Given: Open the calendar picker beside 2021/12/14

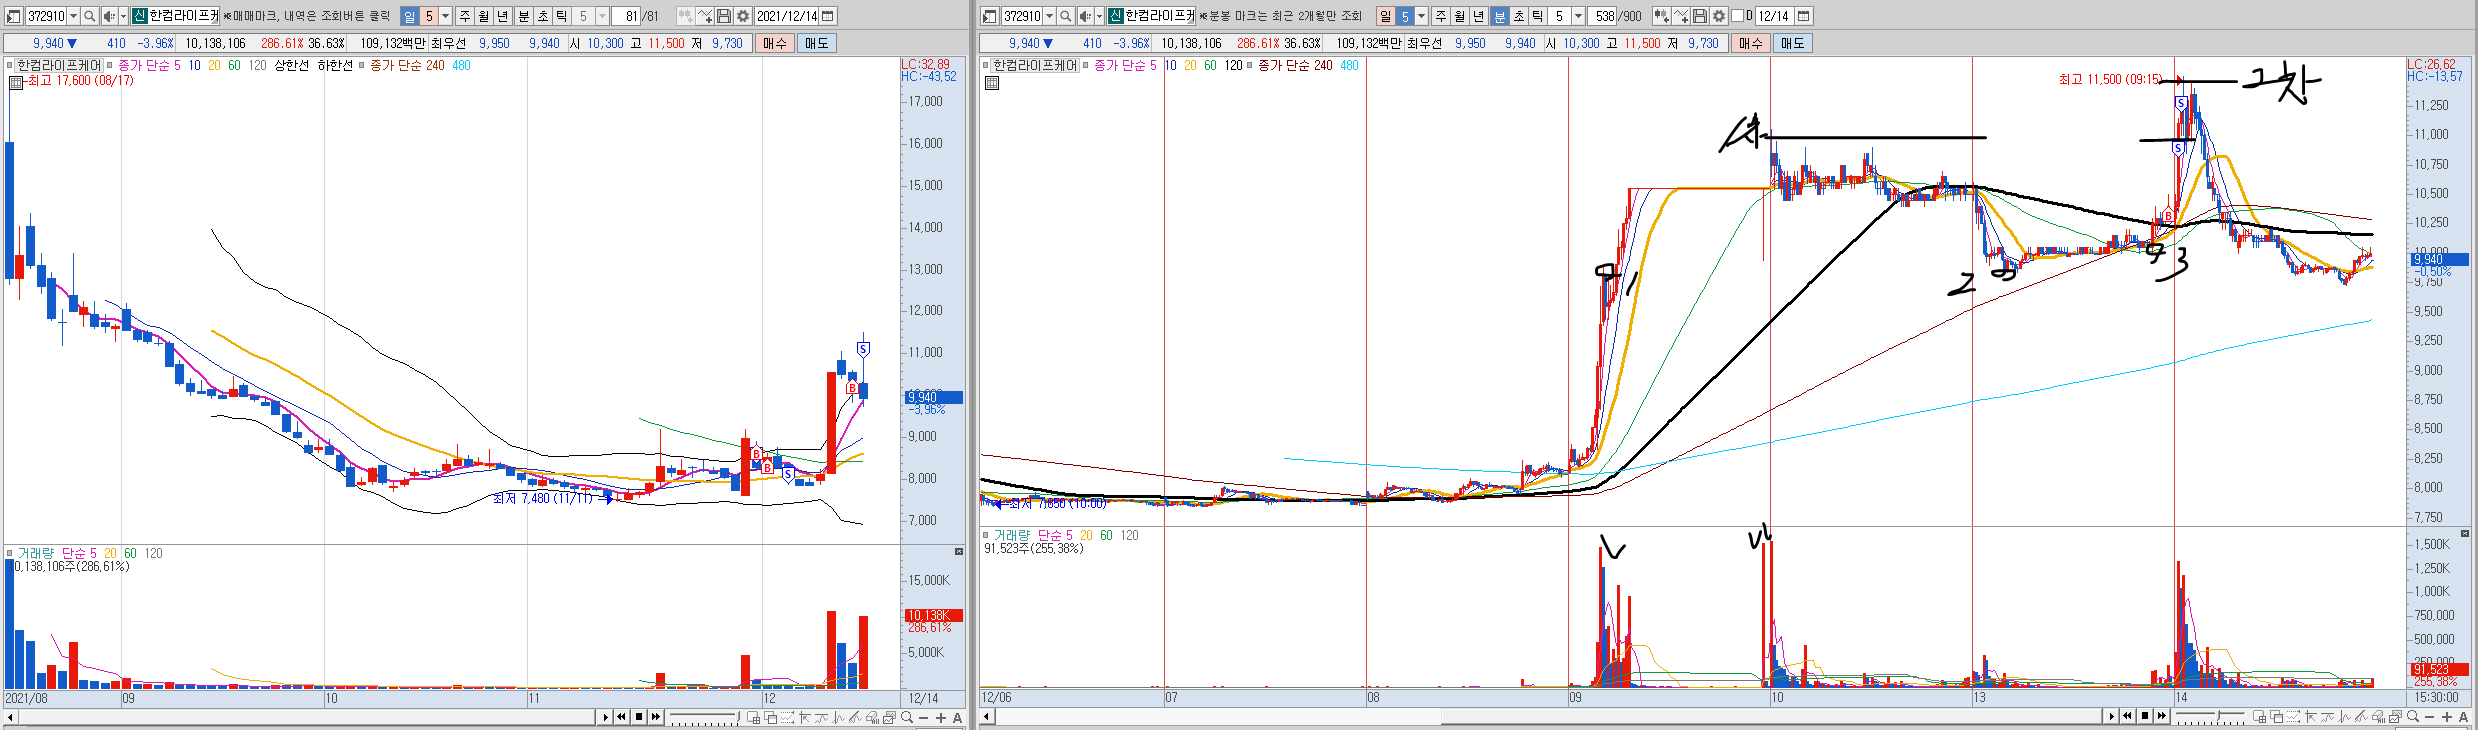Looking at the screenshot, I should [x=827, y=16].
